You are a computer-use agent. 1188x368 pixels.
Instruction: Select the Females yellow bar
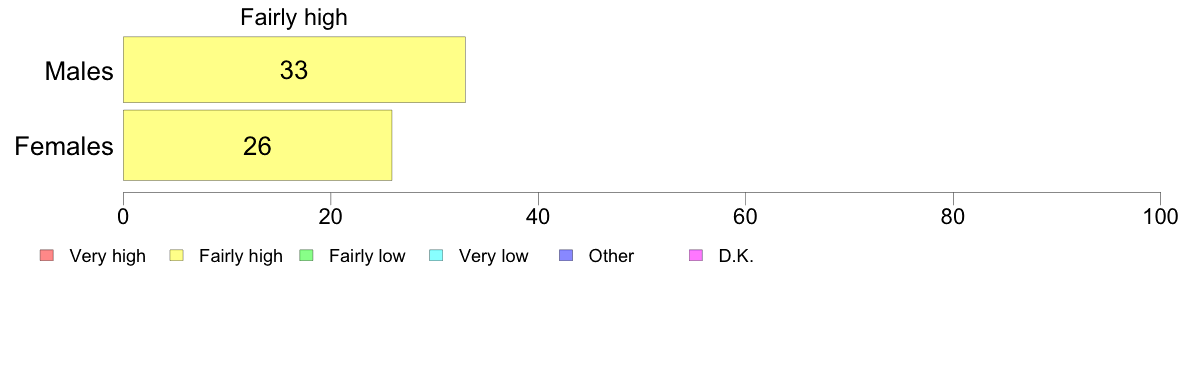pos(258,145)
